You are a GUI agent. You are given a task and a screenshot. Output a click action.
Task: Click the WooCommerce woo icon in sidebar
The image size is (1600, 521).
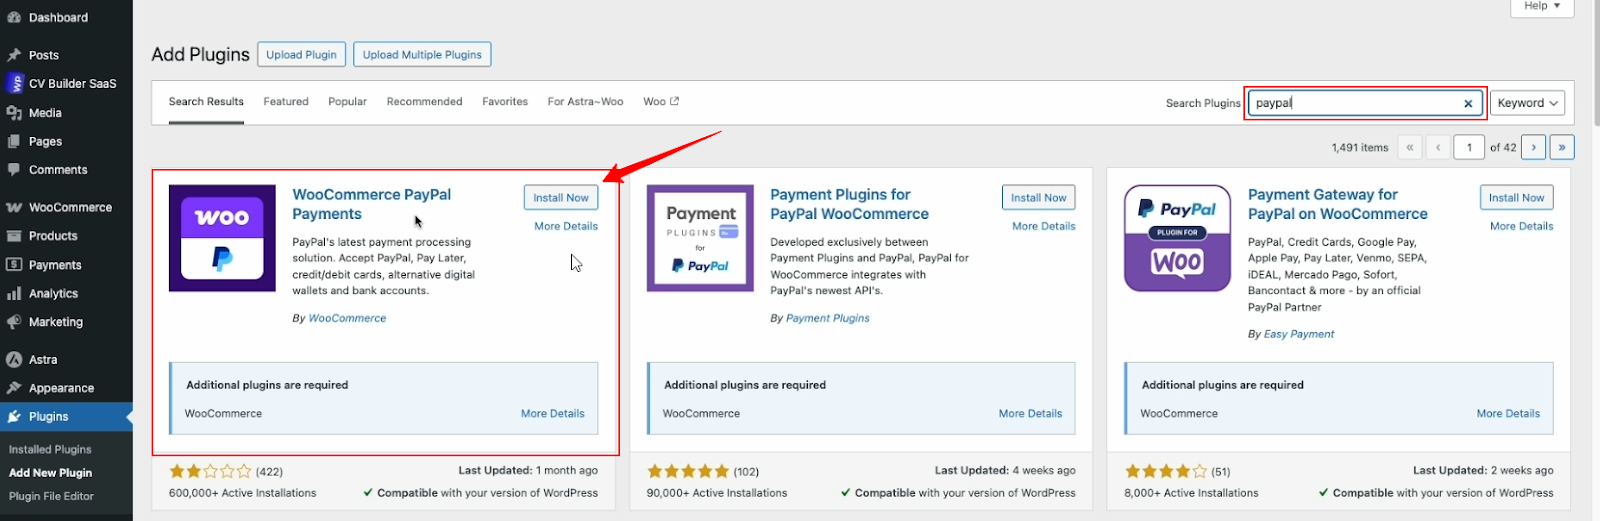(14, 207)
